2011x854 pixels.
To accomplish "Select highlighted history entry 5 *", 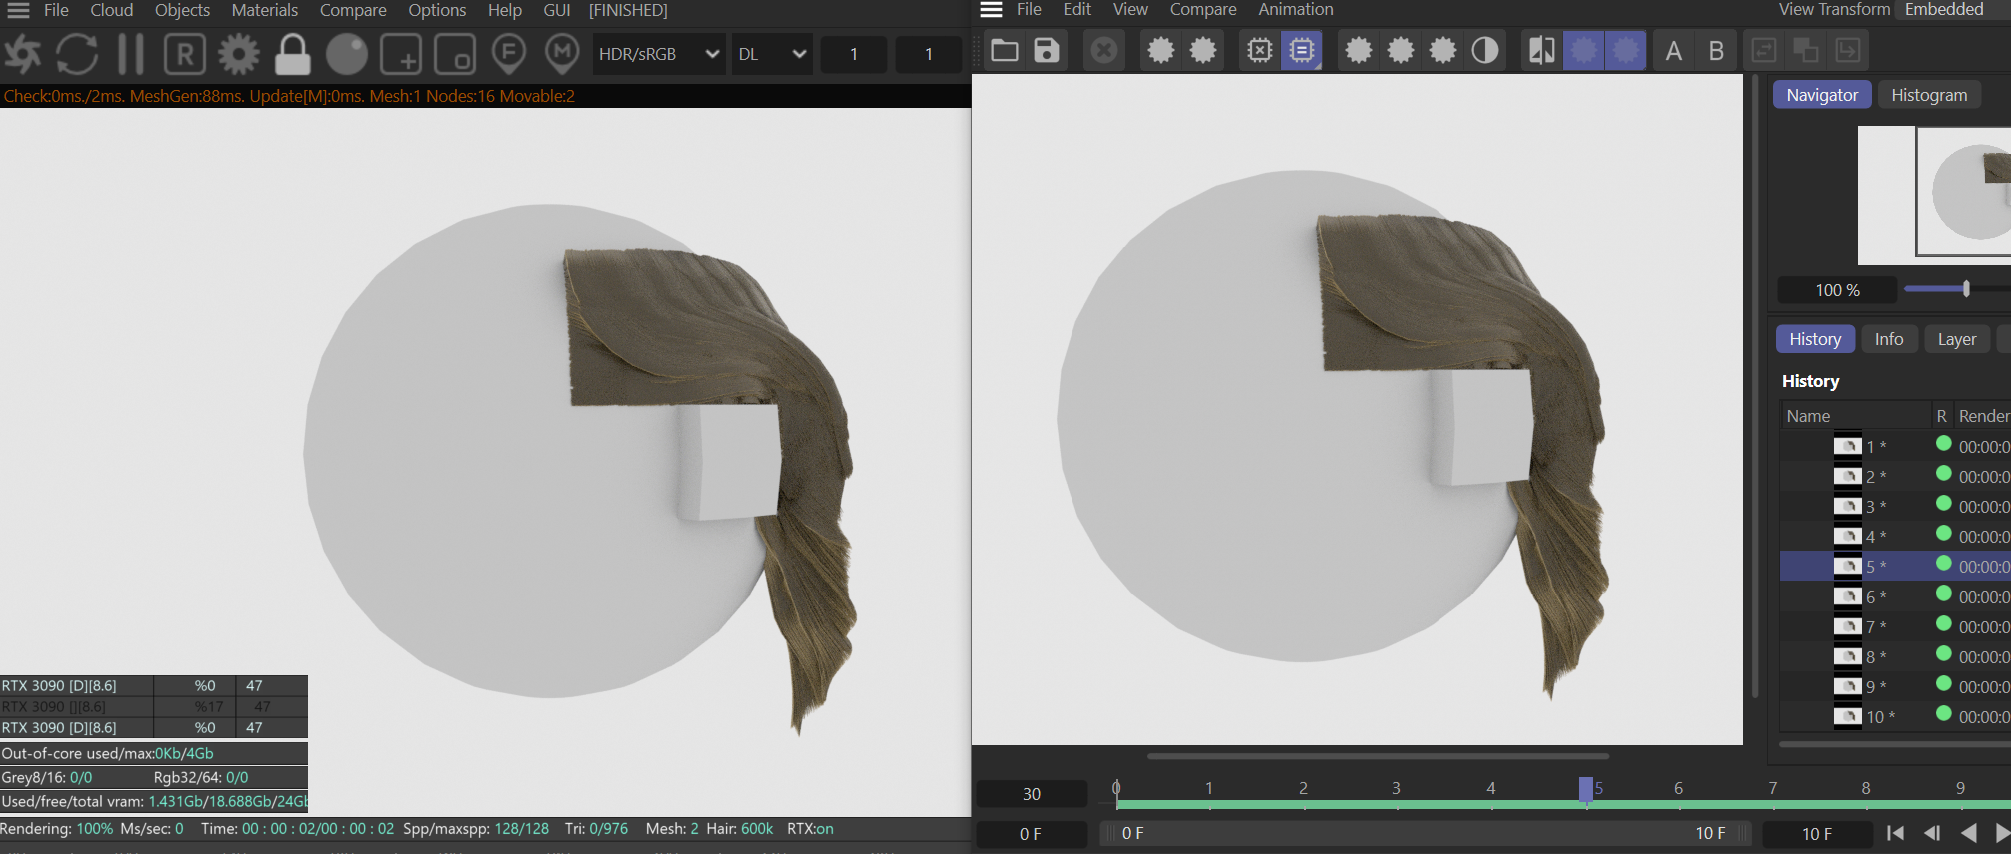I will tap(1895, 566).
